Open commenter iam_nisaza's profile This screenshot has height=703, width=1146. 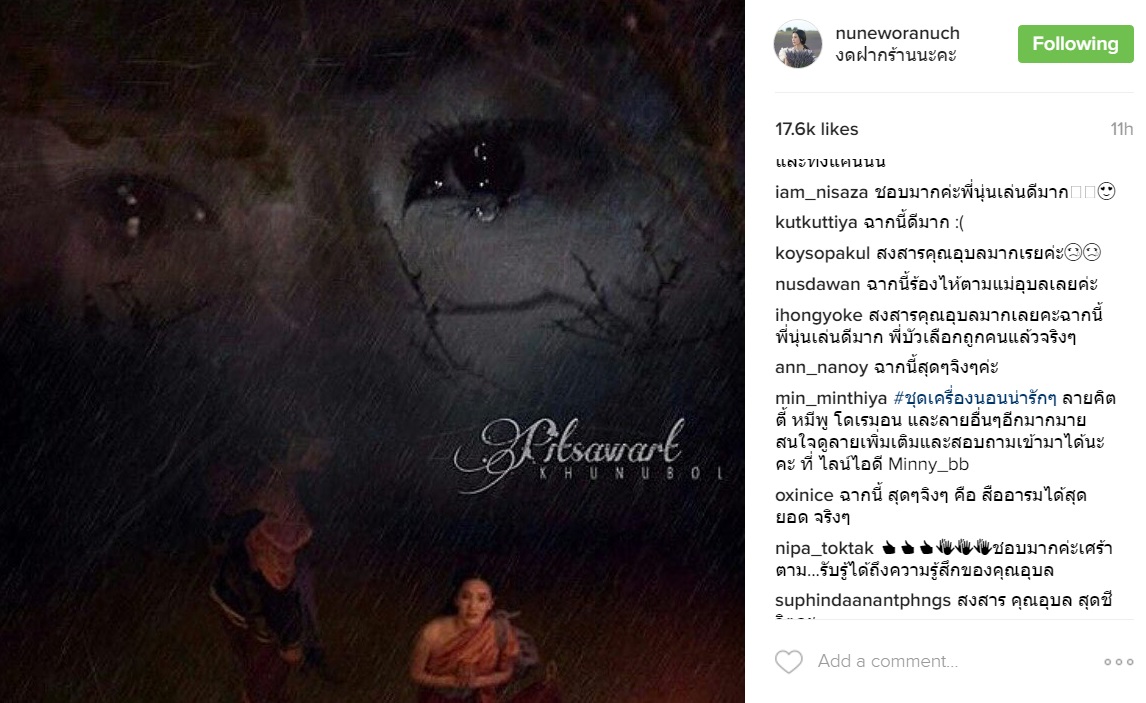pyautogui.click(x=821, y=192)
